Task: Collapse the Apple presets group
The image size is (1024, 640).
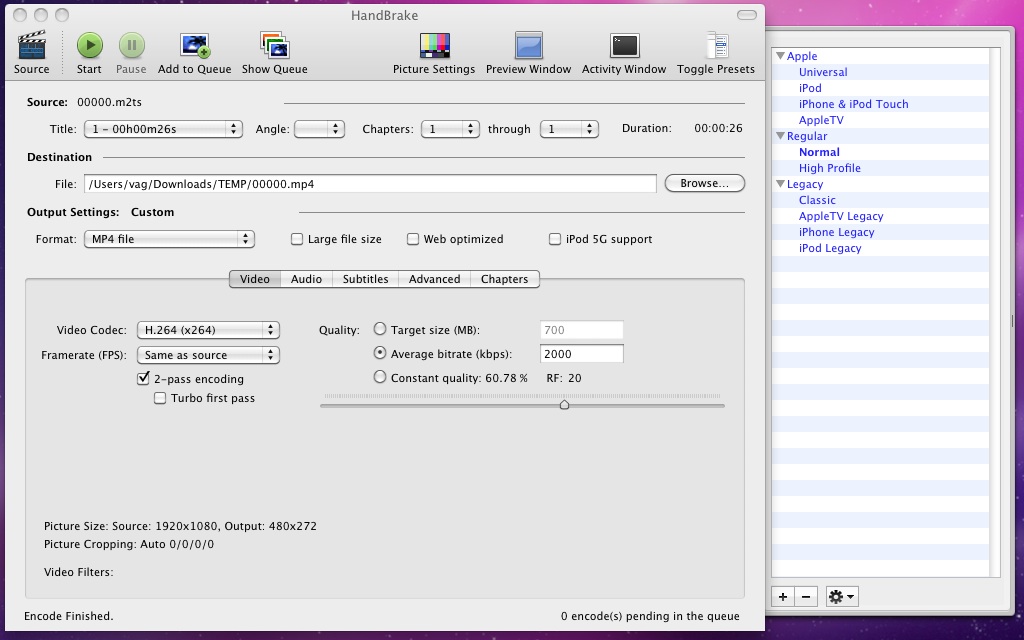Action: 780,56
